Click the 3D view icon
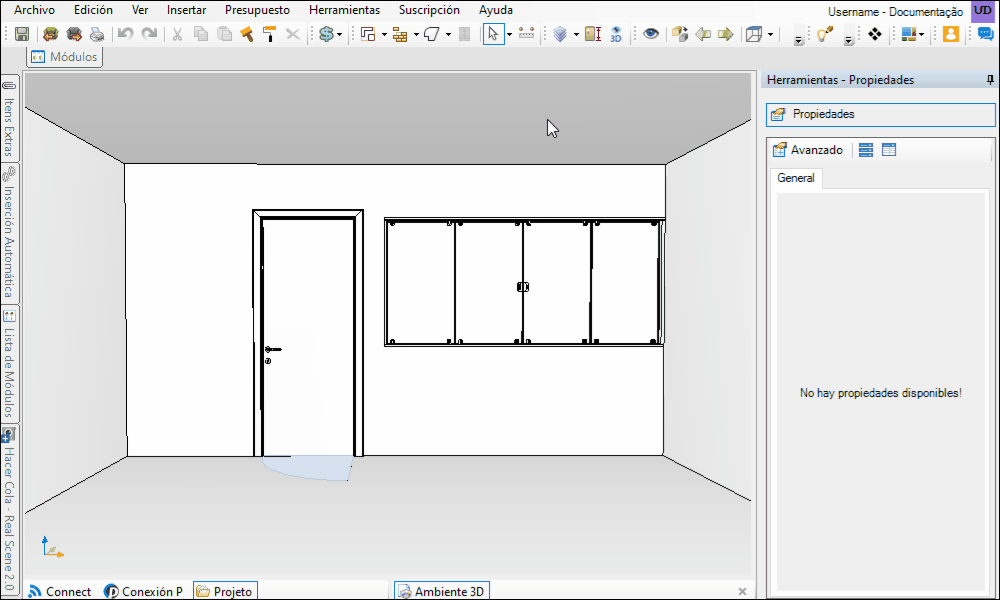 [616, 34]
